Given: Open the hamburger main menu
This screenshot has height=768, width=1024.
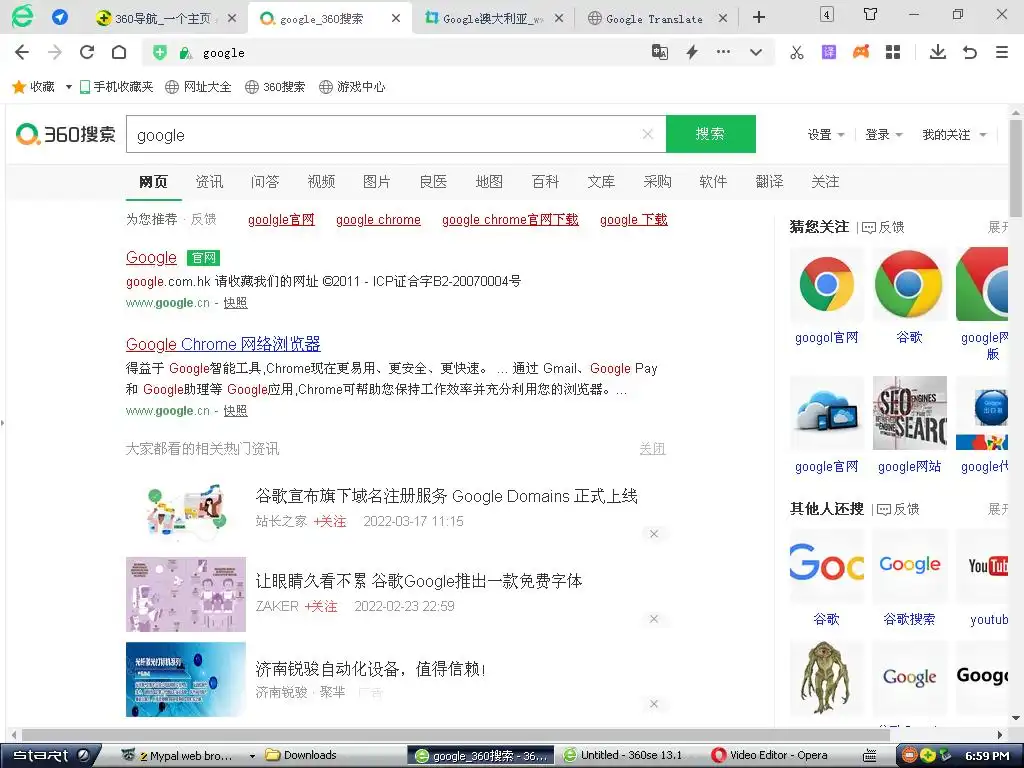Looking at the screenshot, I should pyautogui.click(x=1002, y=52).
